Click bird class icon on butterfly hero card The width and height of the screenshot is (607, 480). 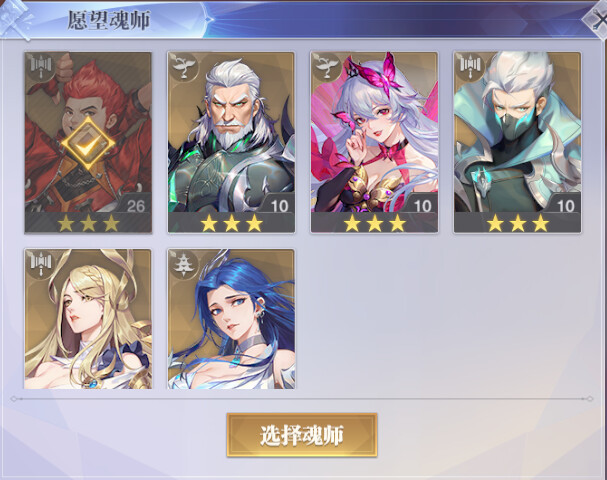(327, 67)
